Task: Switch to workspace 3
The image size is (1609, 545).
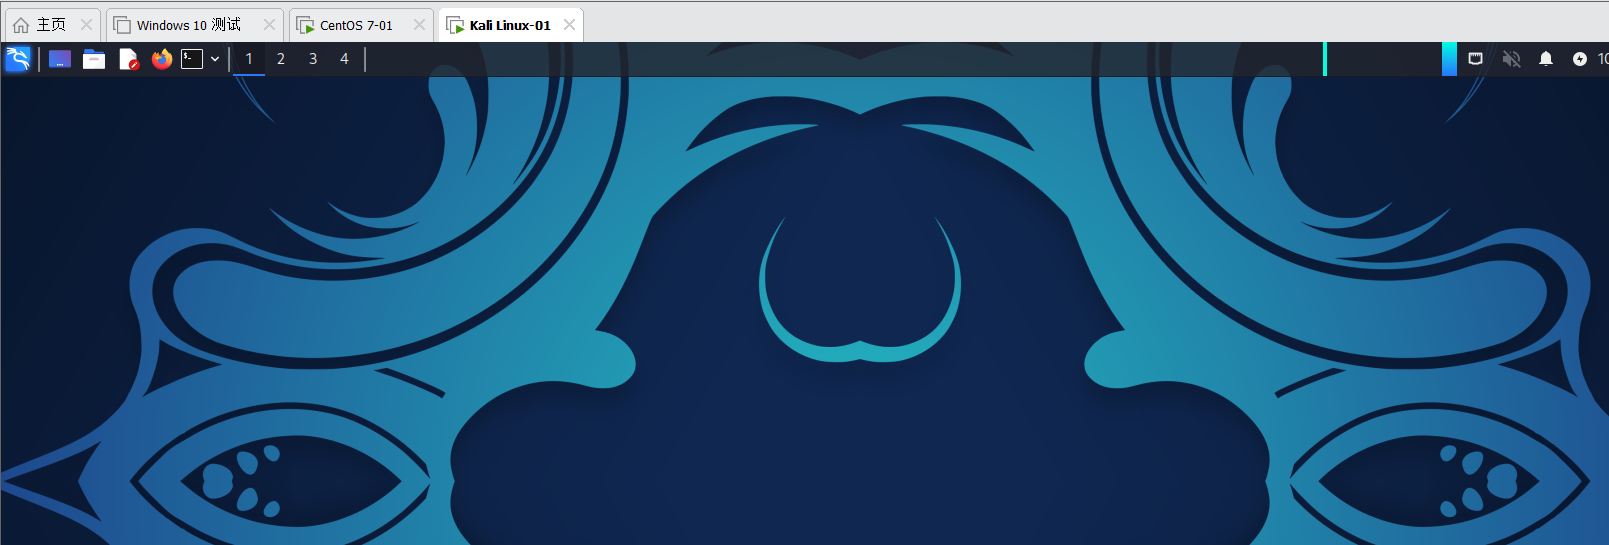Action: pos(313,59)
